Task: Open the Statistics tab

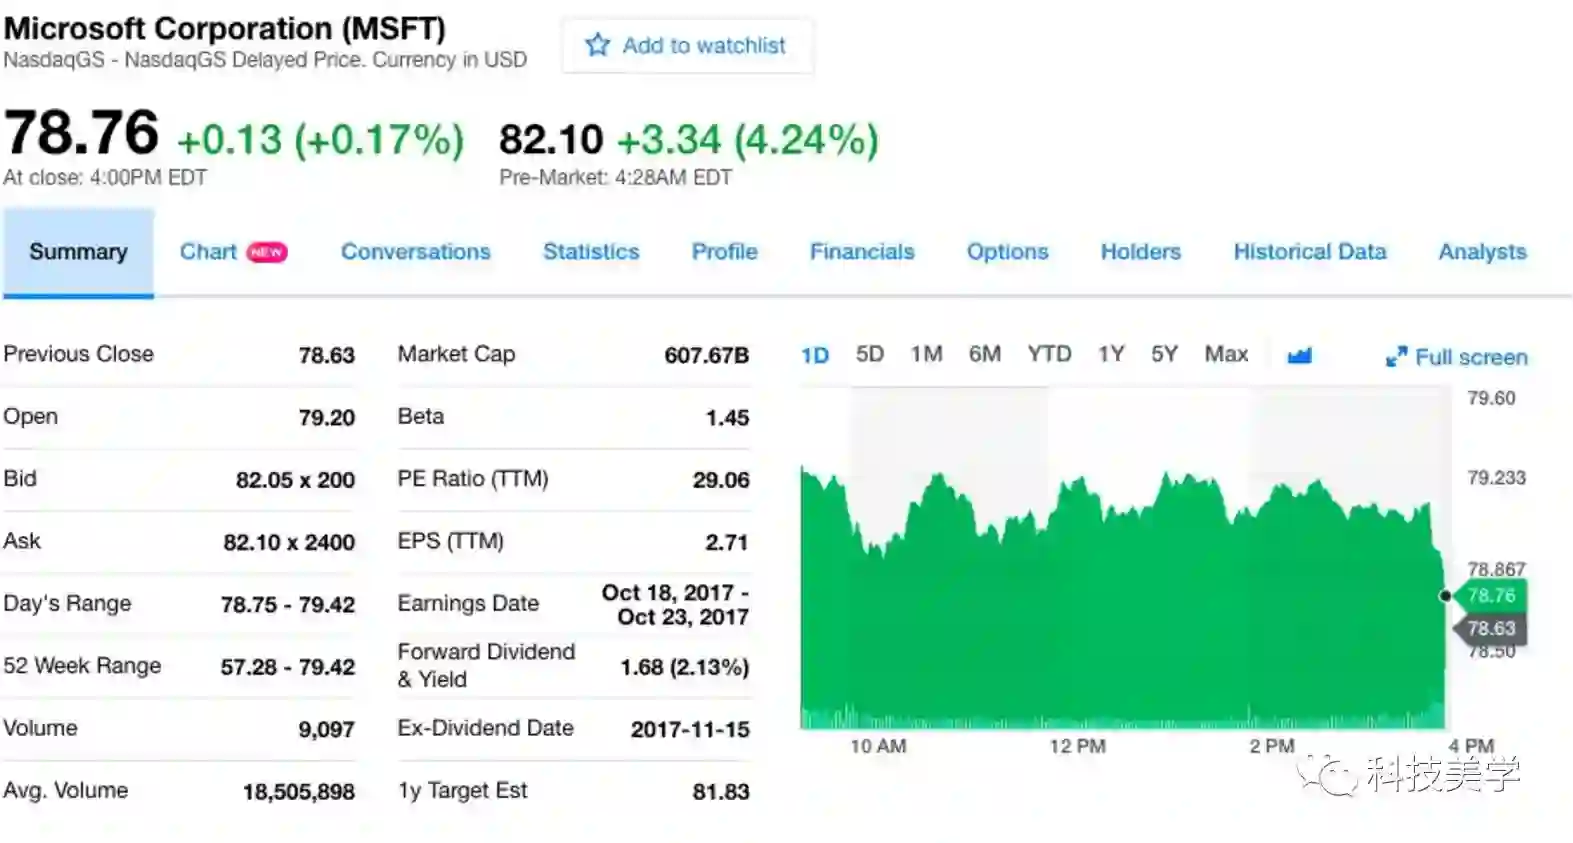Action: (590, 252)
